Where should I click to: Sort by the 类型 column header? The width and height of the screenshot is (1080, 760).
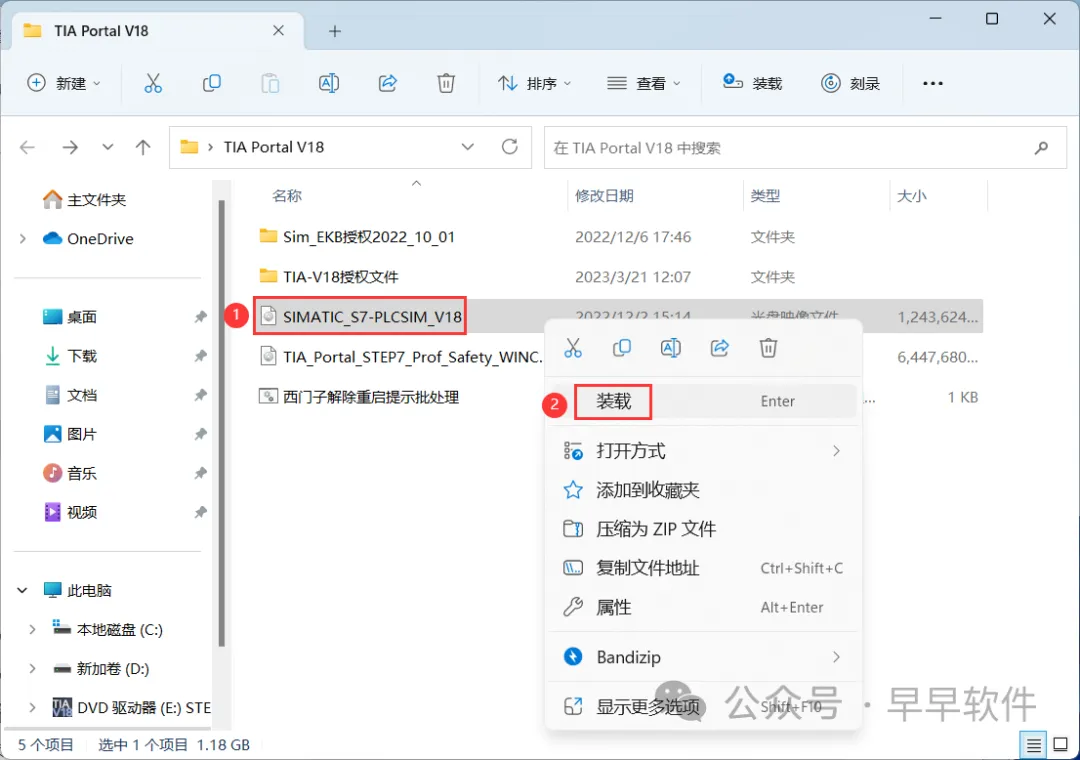(765, 196)
